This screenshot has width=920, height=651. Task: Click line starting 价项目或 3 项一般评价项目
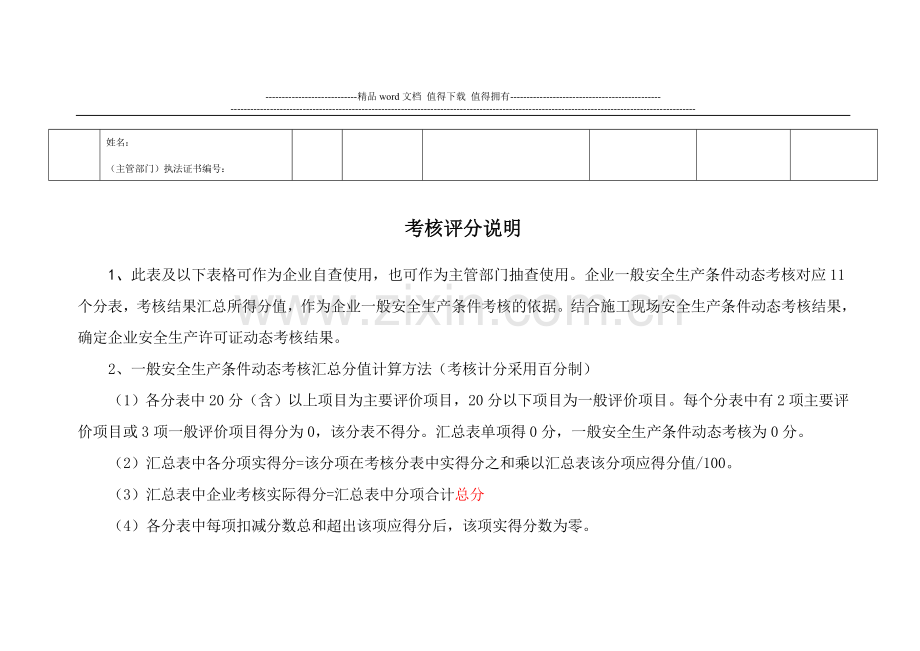443,432
